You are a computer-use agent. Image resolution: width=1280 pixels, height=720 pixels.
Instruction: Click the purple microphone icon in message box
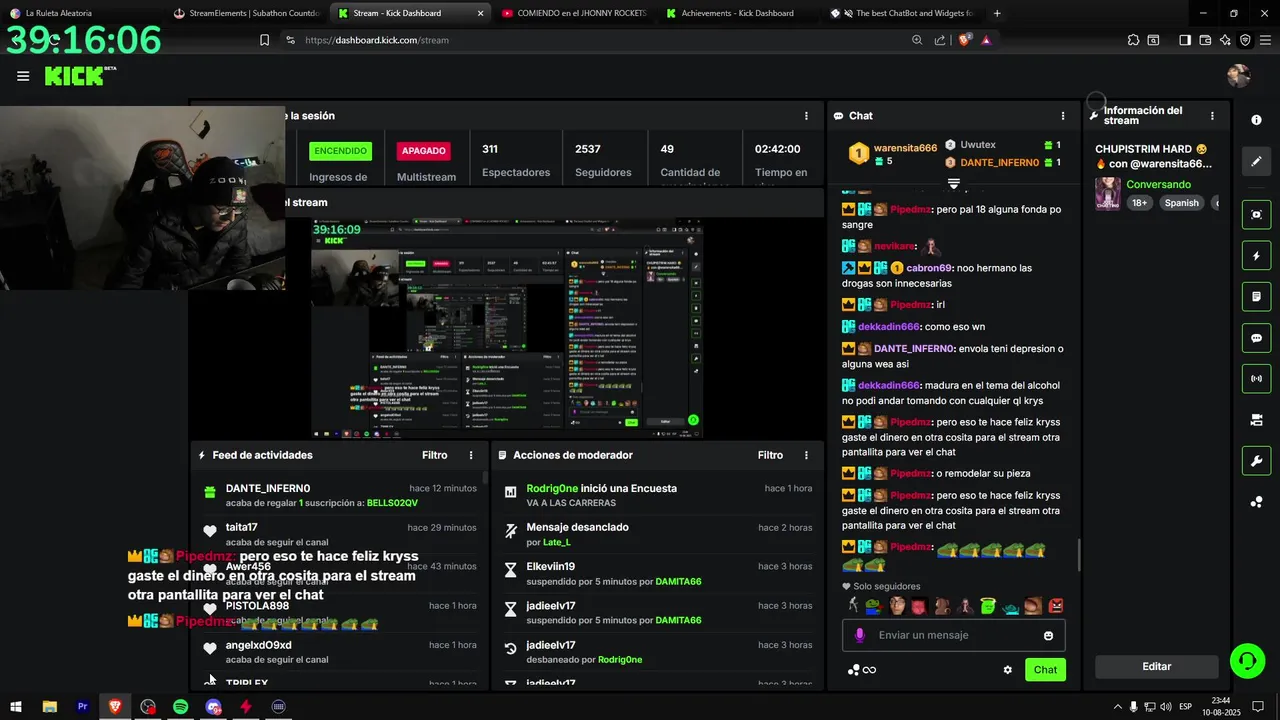click(860, 635)
